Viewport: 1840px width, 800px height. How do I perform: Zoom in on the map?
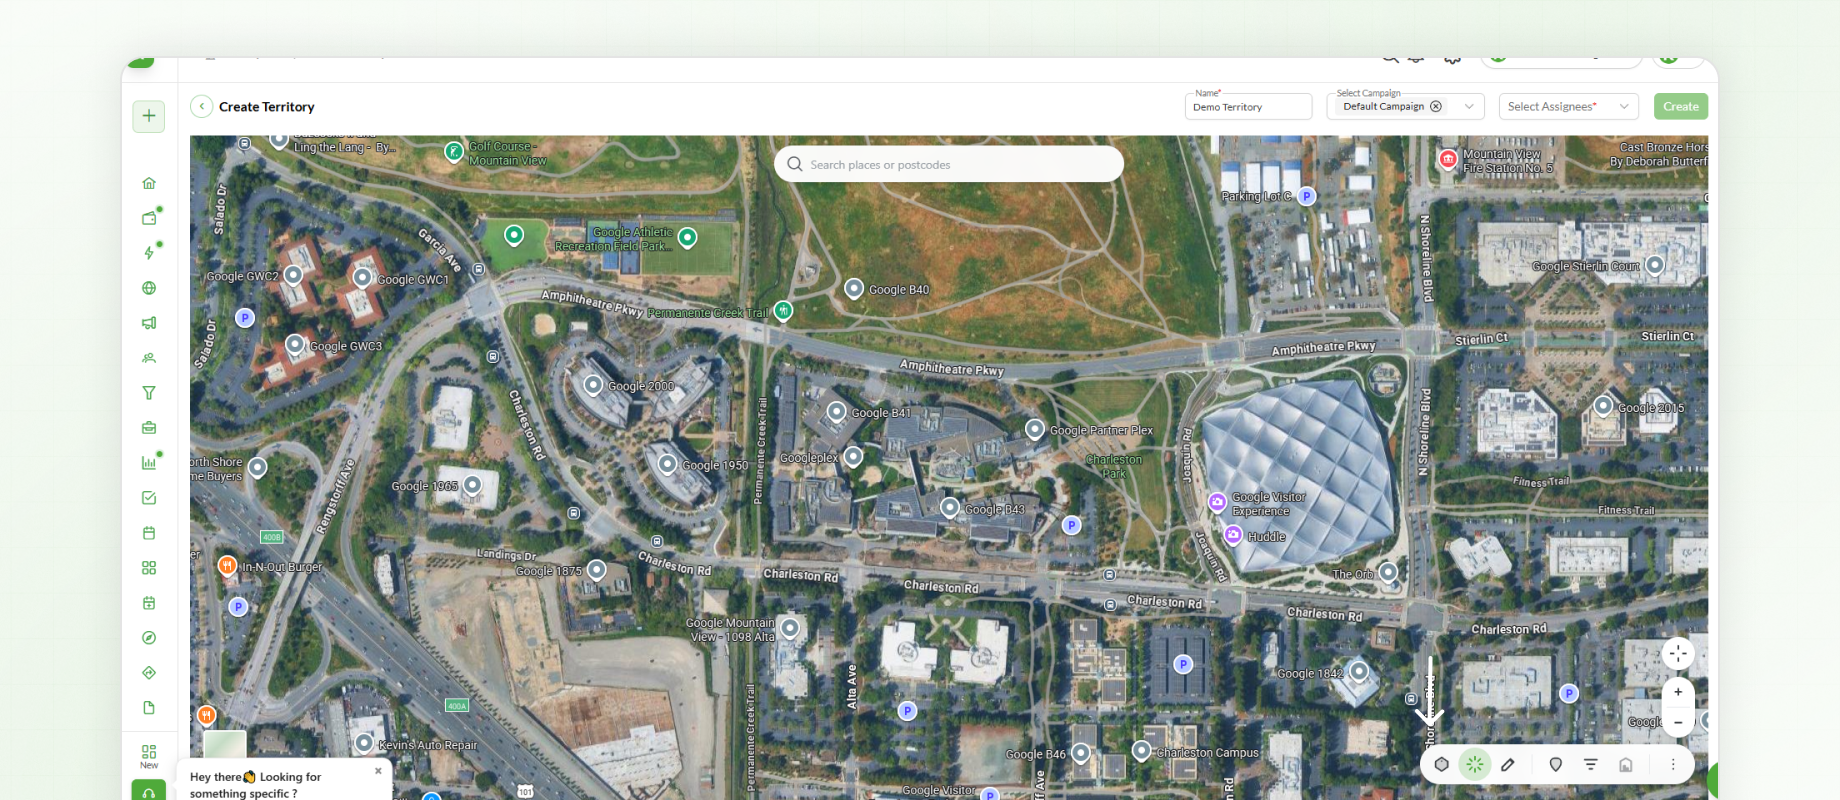(x=1678, y=692)
